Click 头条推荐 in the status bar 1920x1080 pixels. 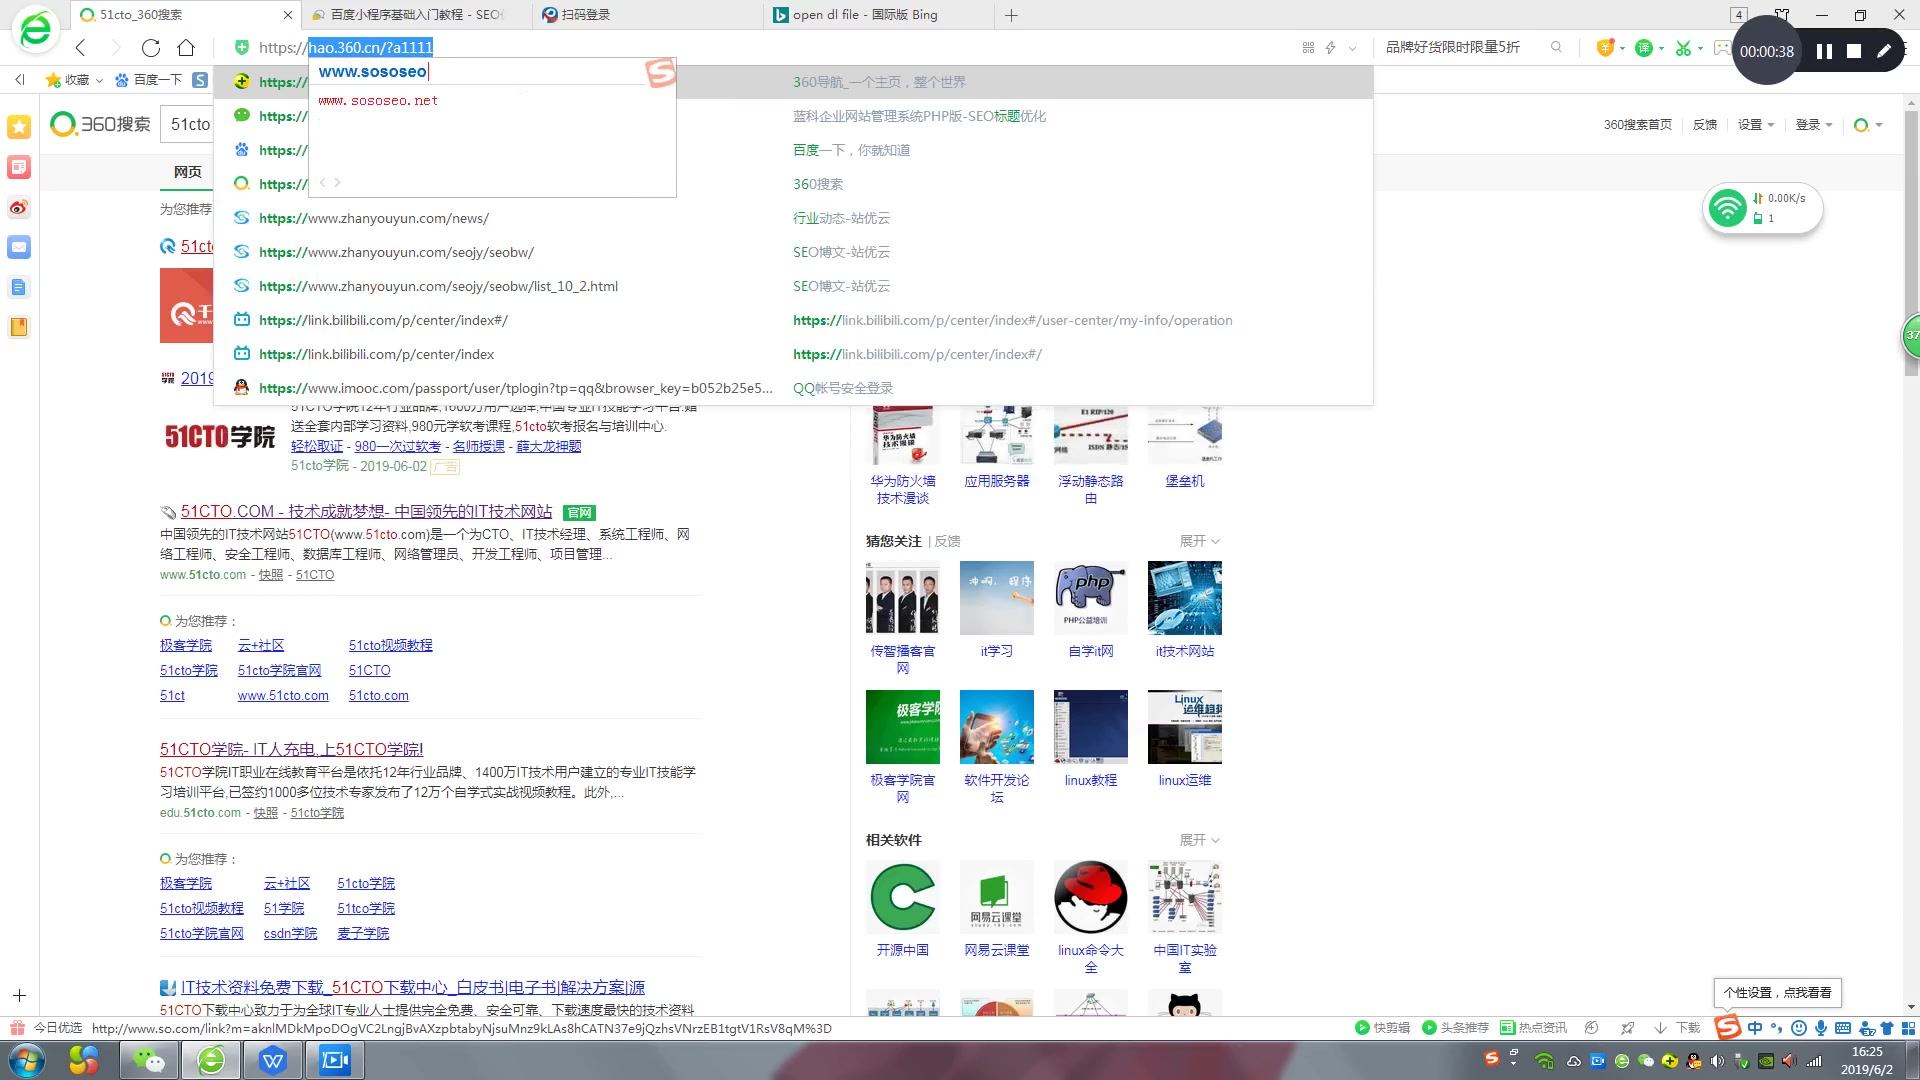1455,1028
